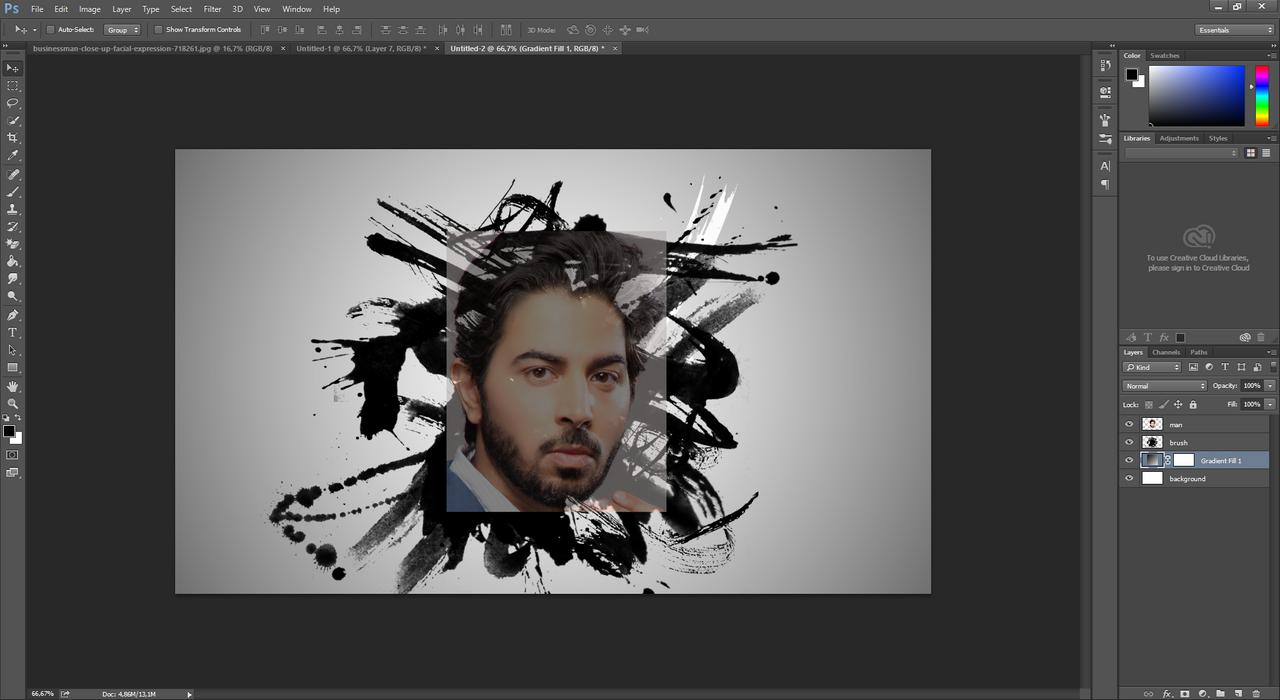Switch to the Channels tab

pyautogui.click(x=1166, y=352)
